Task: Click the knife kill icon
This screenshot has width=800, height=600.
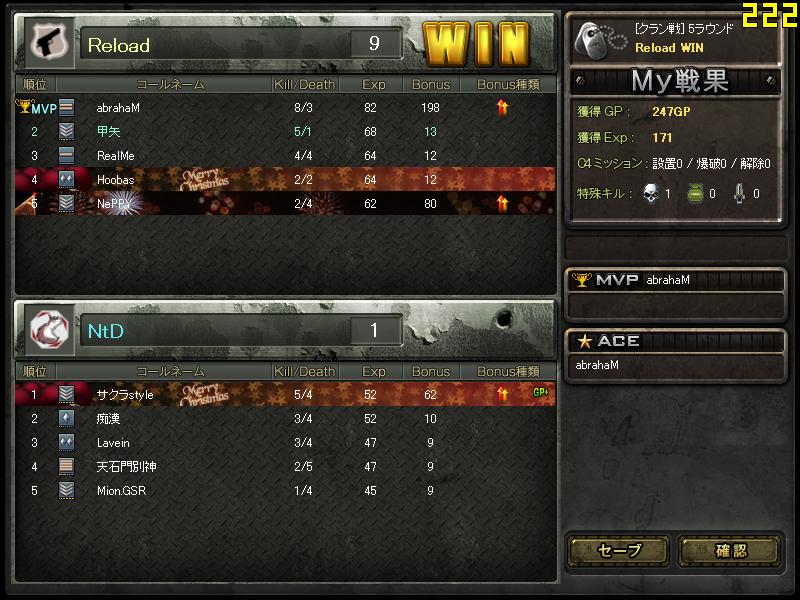Action: click(739, 193)
